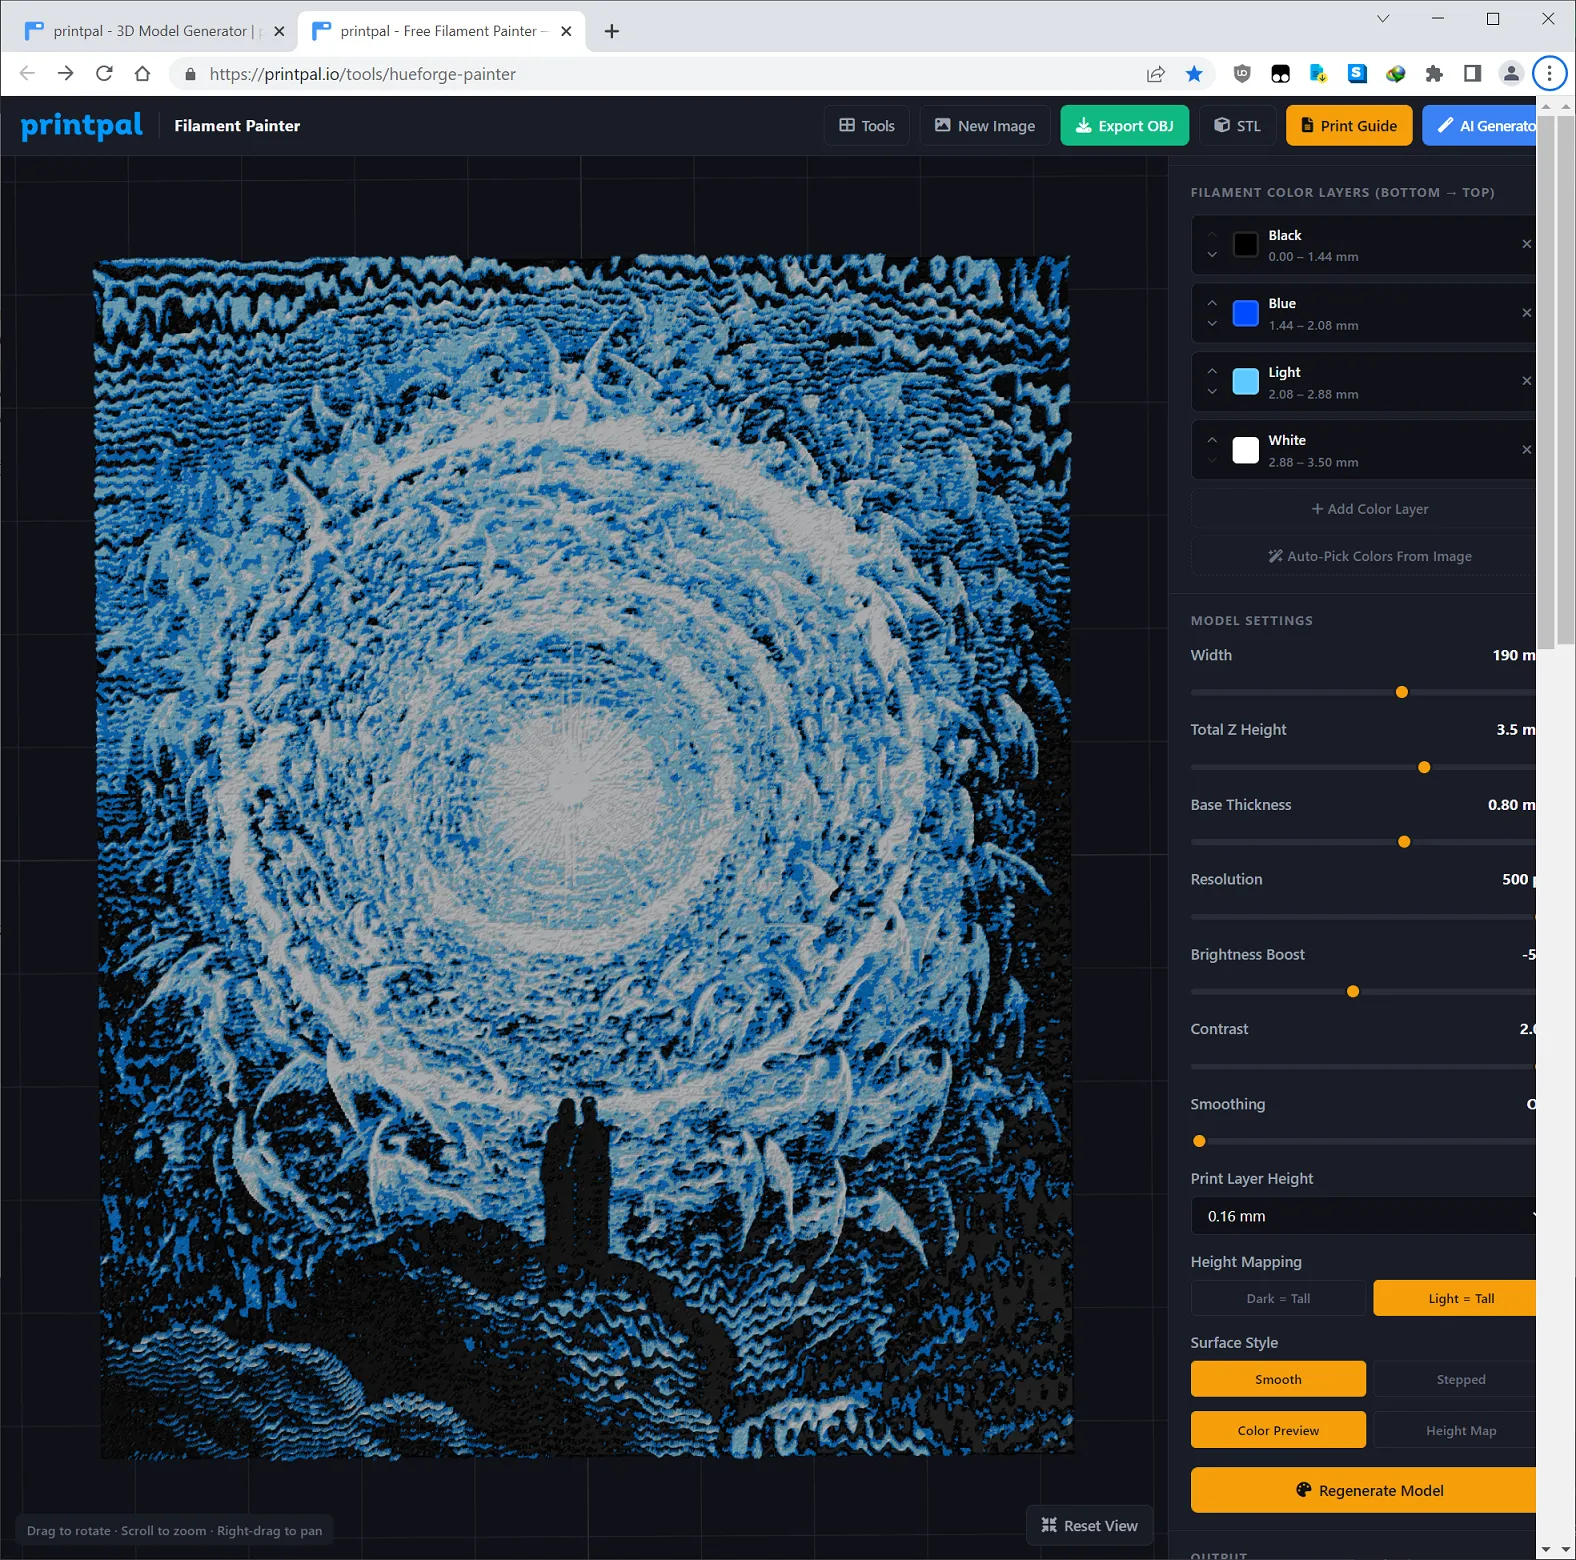Open the Print Guide

1349,125
